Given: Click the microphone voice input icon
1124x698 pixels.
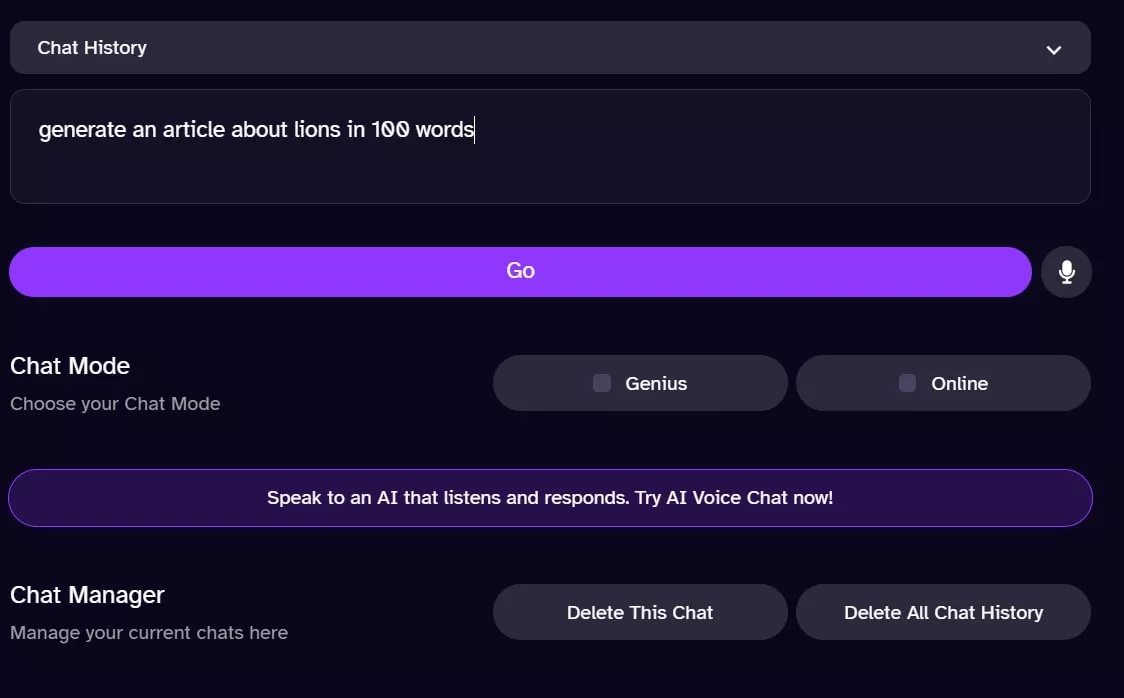Looking at the screenshot, I should point(1066,272).
